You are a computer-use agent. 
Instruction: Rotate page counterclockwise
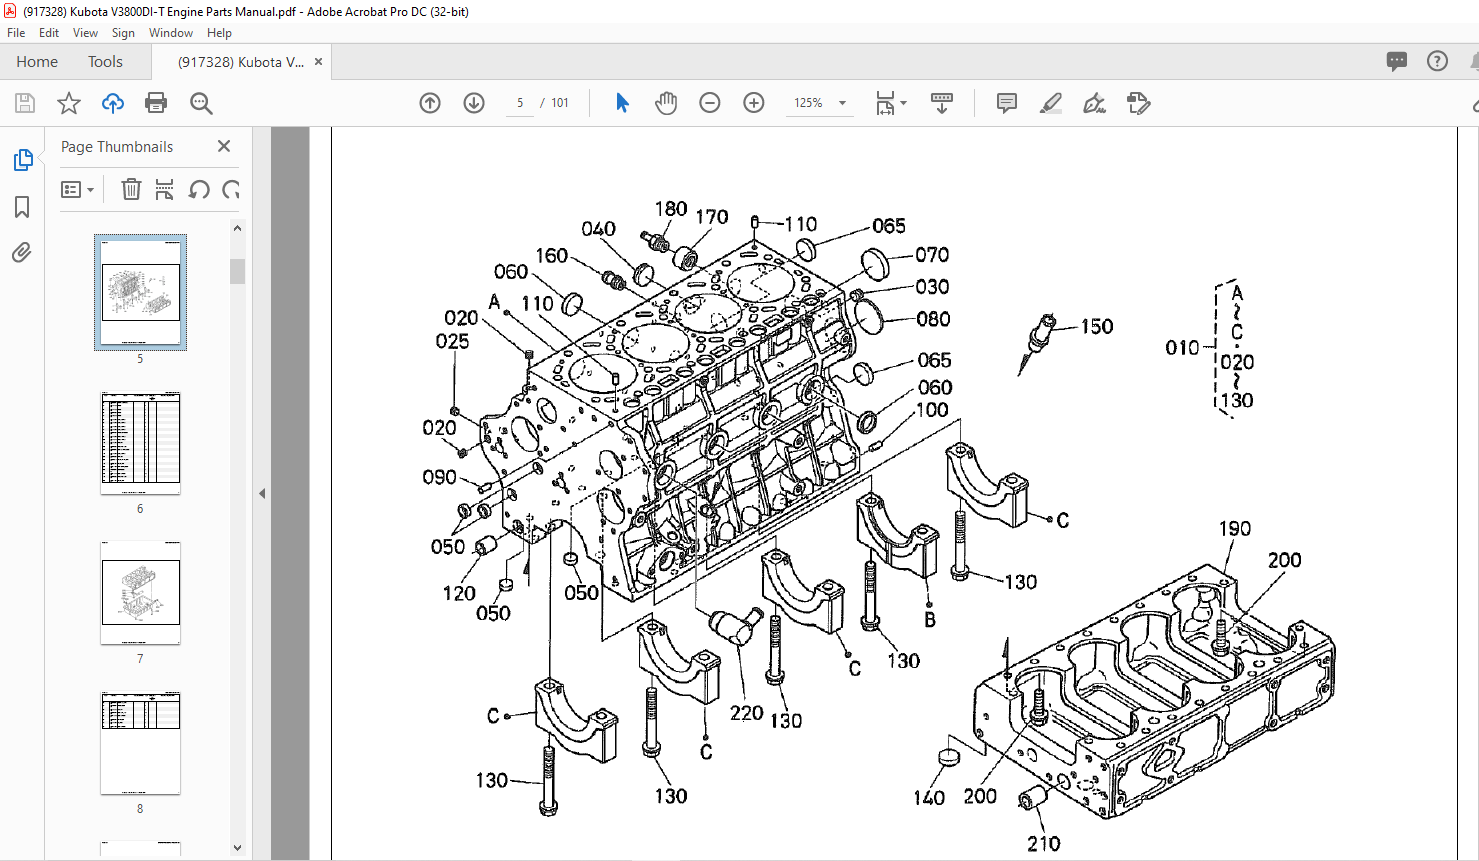point(199,189)
